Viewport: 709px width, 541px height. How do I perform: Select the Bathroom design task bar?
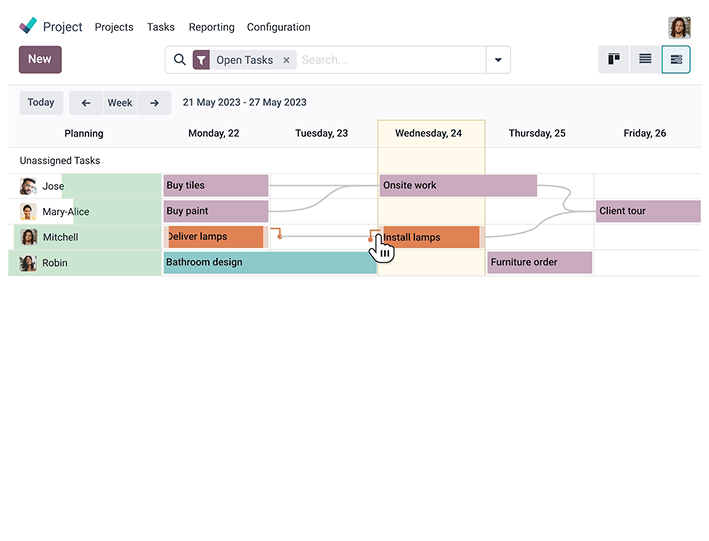click(x=269, y=263)
